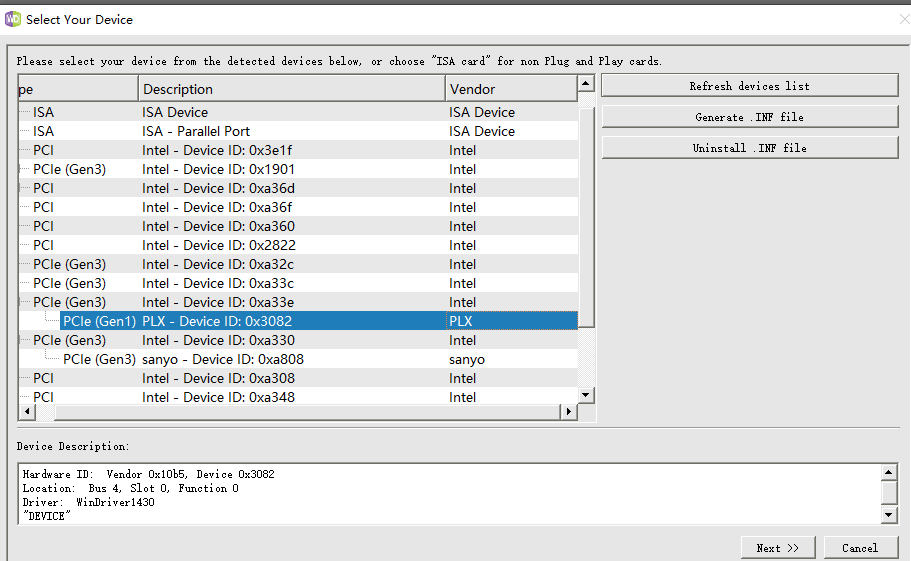911x561 pixels.
Task: Cancel the device selection dialog
Action: (860, 548)
